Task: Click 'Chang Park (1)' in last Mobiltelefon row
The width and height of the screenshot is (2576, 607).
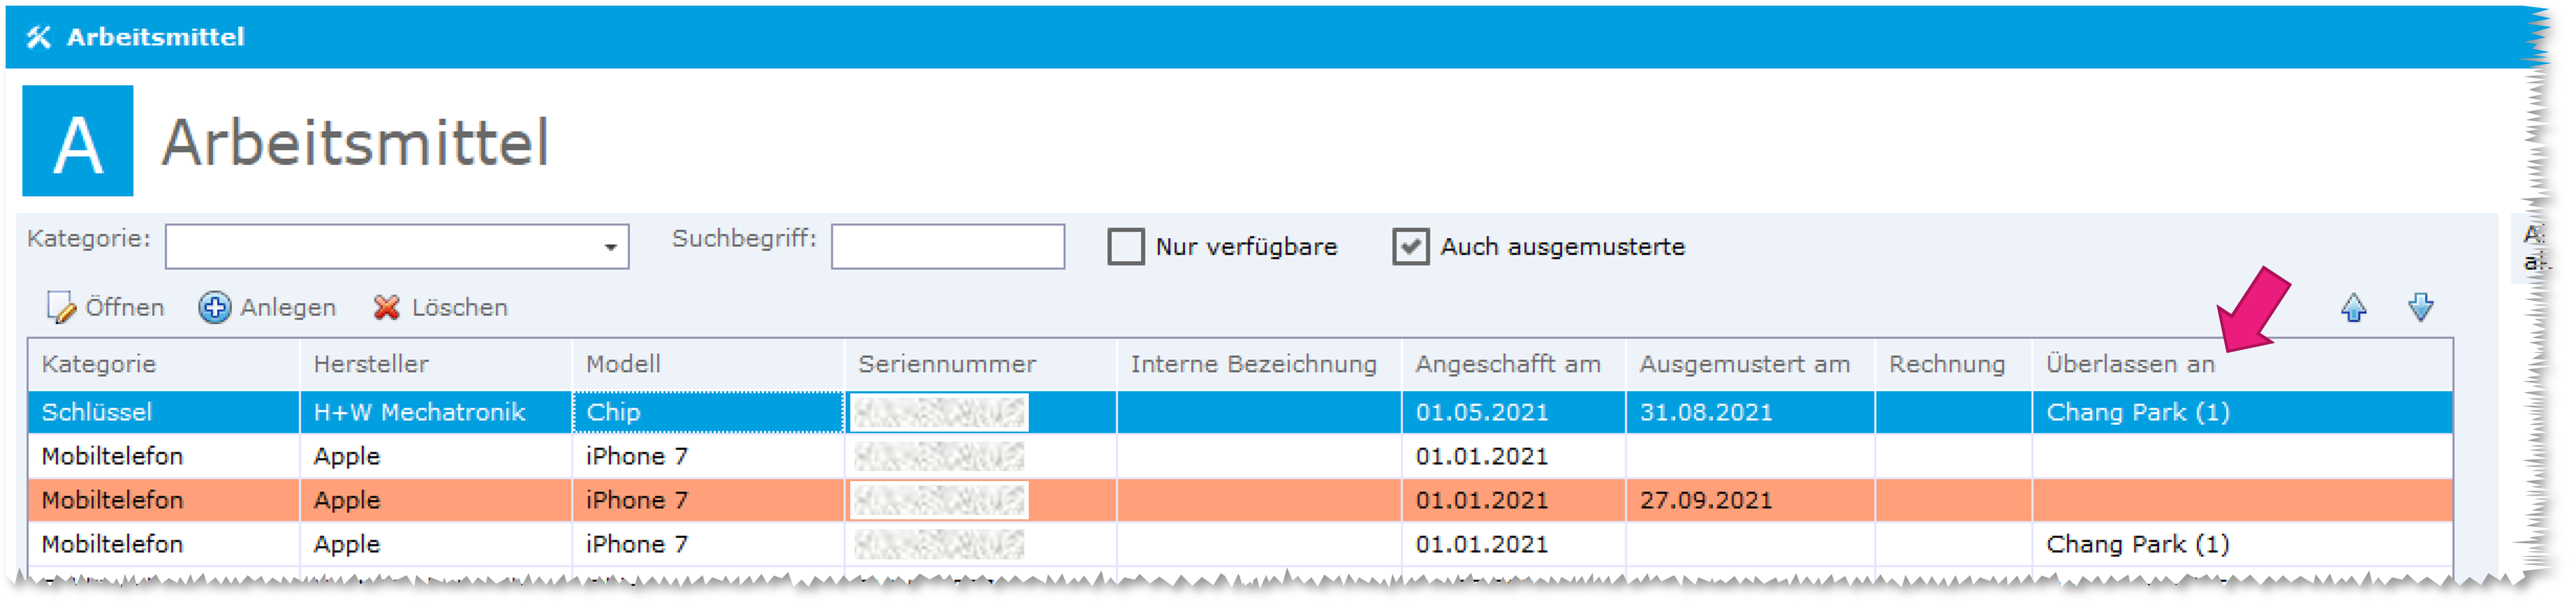Action: (2137, 544)
